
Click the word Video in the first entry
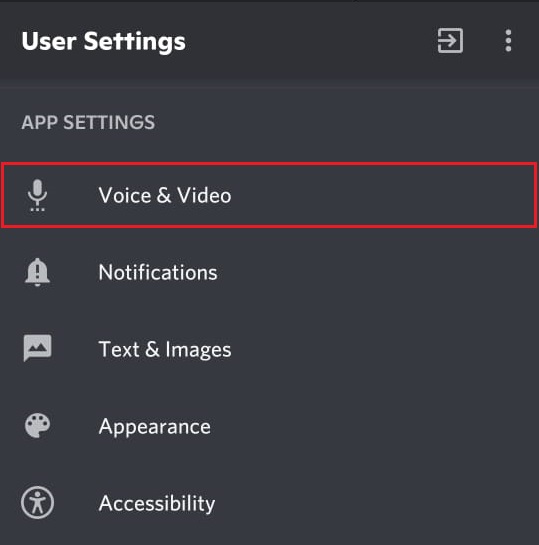click(x=204, y=195)
